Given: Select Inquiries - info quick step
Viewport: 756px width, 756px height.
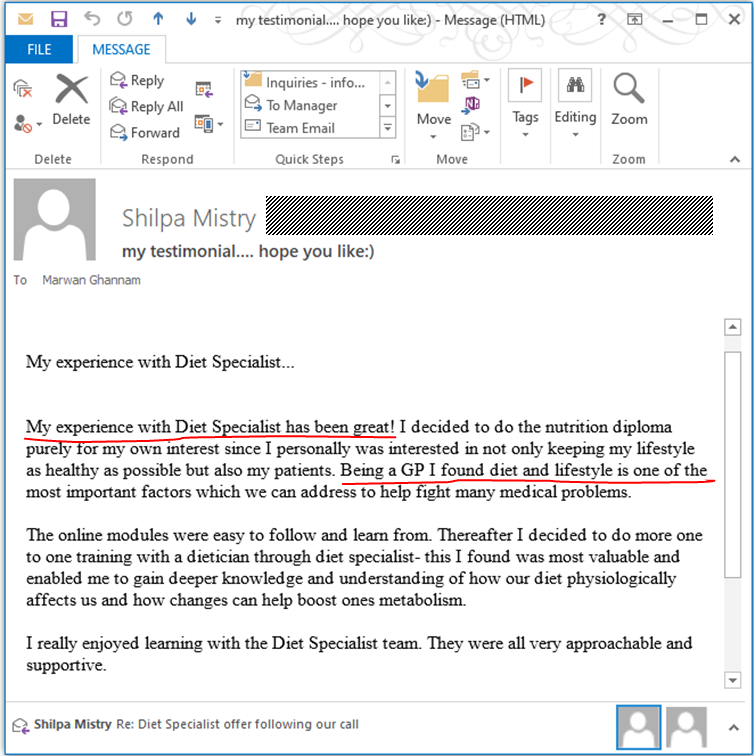Looking at the screenshot, I should [310, 82].
